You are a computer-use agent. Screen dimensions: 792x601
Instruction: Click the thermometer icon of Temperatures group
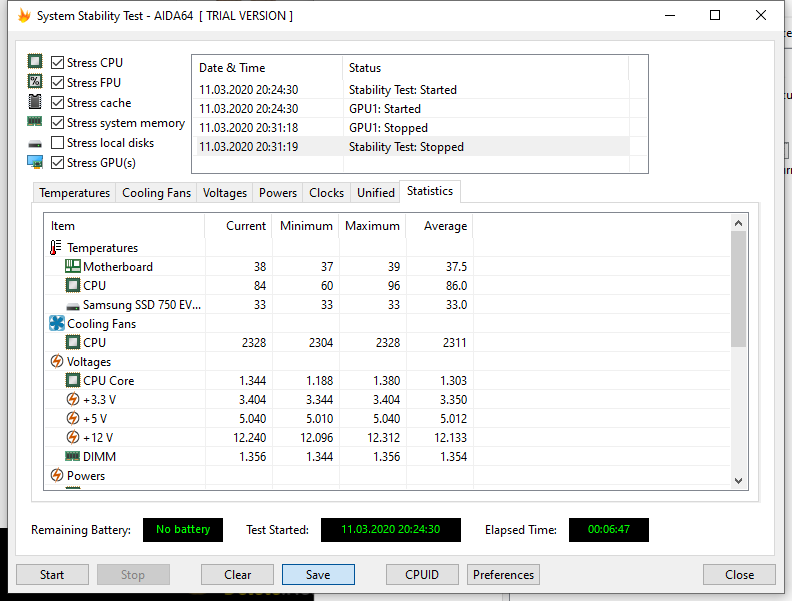click(56, 247)
